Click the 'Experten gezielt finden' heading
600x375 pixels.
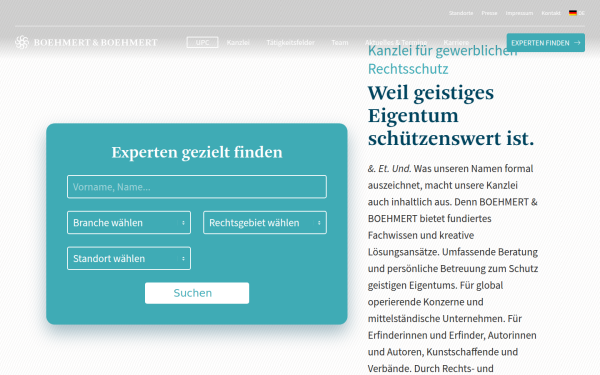click(197, 152)
